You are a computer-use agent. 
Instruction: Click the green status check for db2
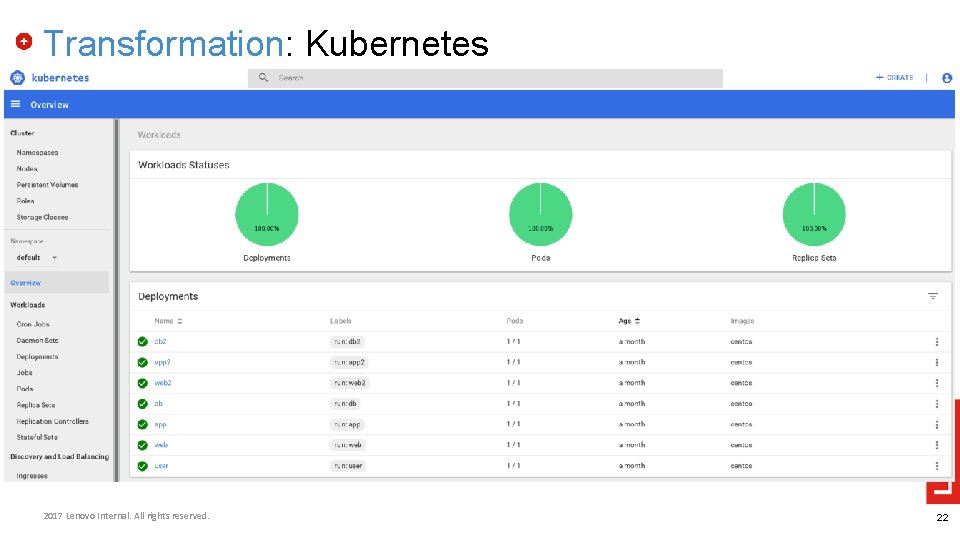coord(143,342)
